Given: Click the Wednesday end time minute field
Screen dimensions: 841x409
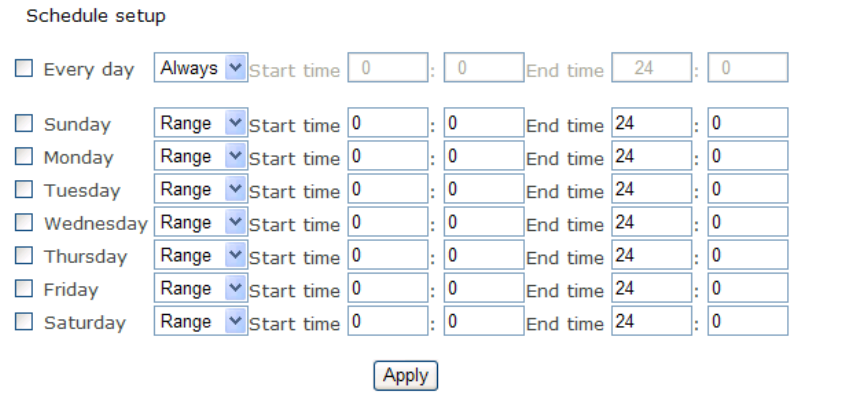Looking at the screenshot, I should (x=747, y=222).
